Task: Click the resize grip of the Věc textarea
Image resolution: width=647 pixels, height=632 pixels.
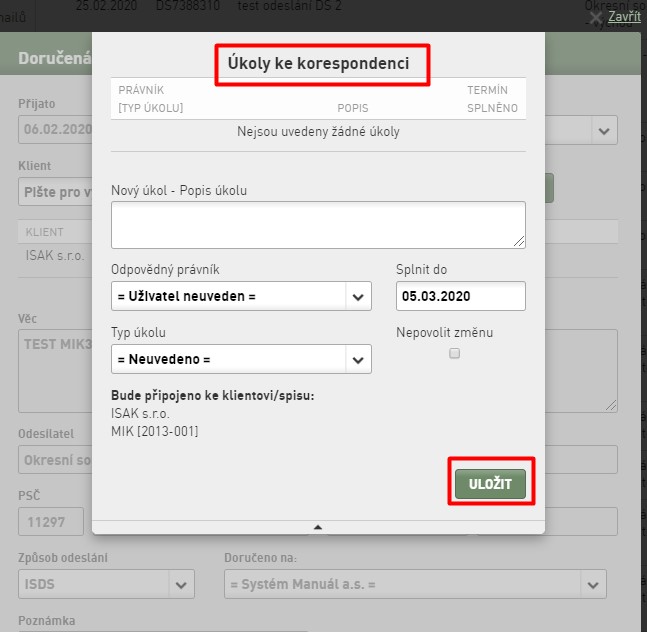Action: tap(611, 406)
